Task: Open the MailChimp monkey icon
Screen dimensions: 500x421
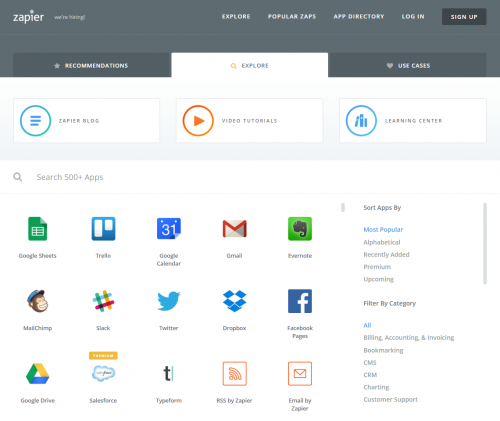Action: (38, 301)
